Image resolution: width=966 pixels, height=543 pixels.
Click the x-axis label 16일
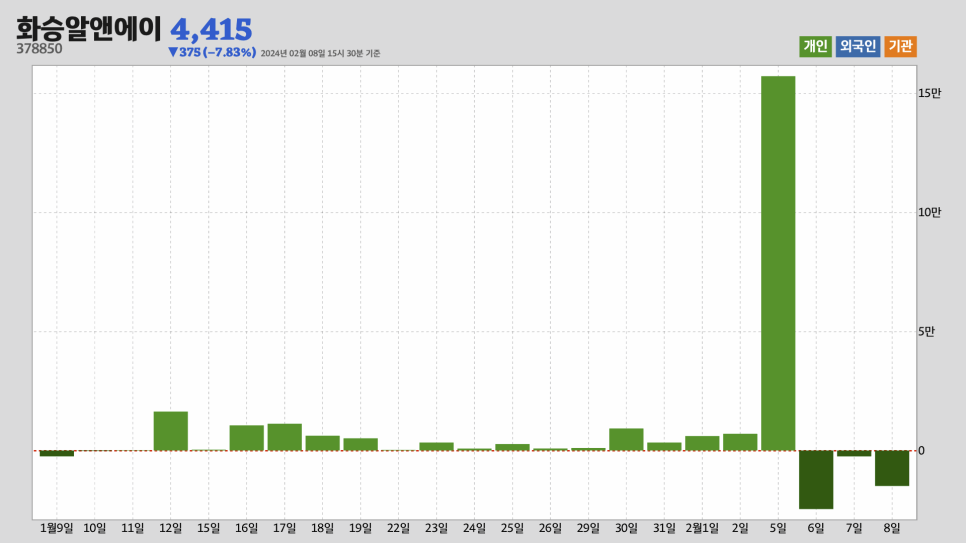pyautogui.click(x=246, y=528)
